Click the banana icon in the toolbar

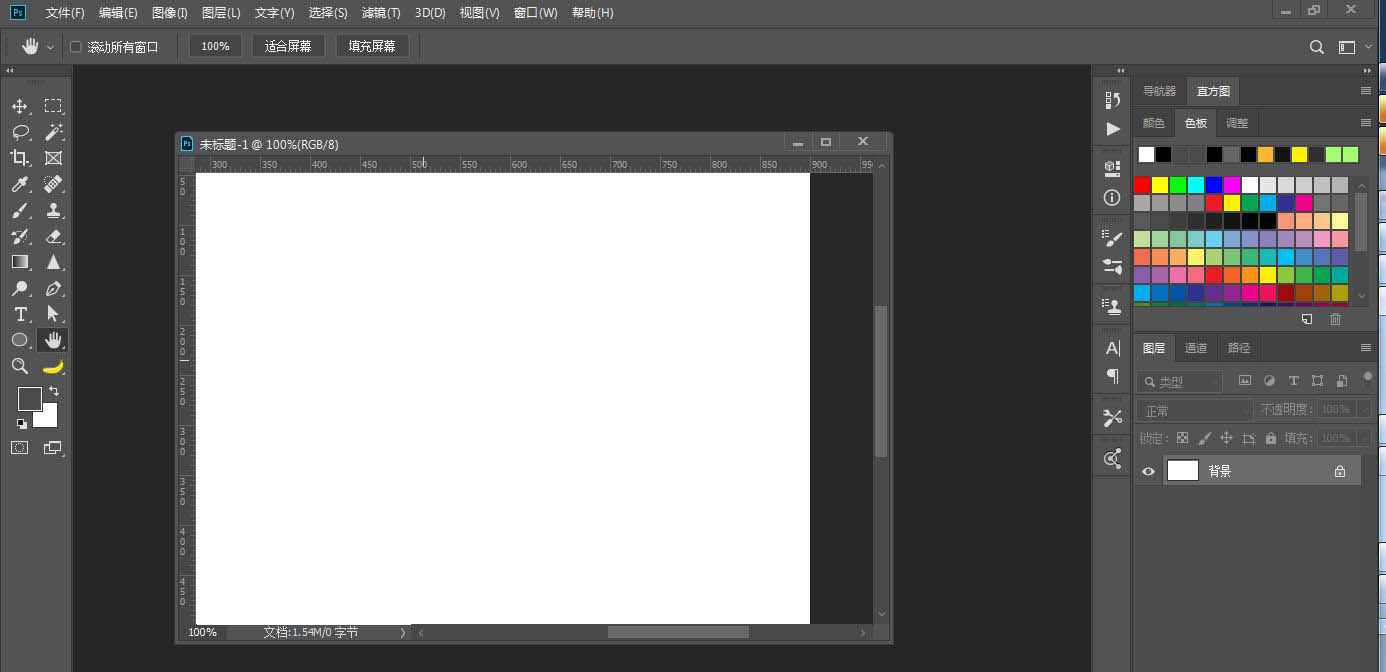pyautogui.click(x=53, y=366)
